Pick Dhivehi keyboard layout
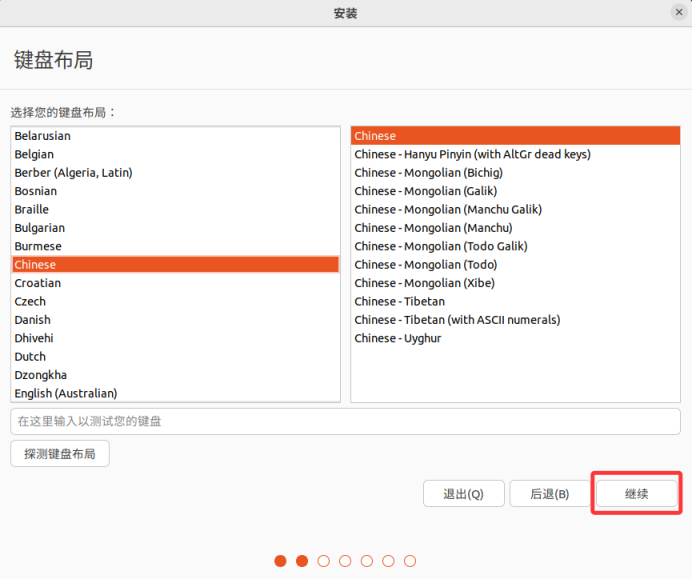Image resolution: width=692 pixels, height=580 pixels. click(x=175, y=338)
